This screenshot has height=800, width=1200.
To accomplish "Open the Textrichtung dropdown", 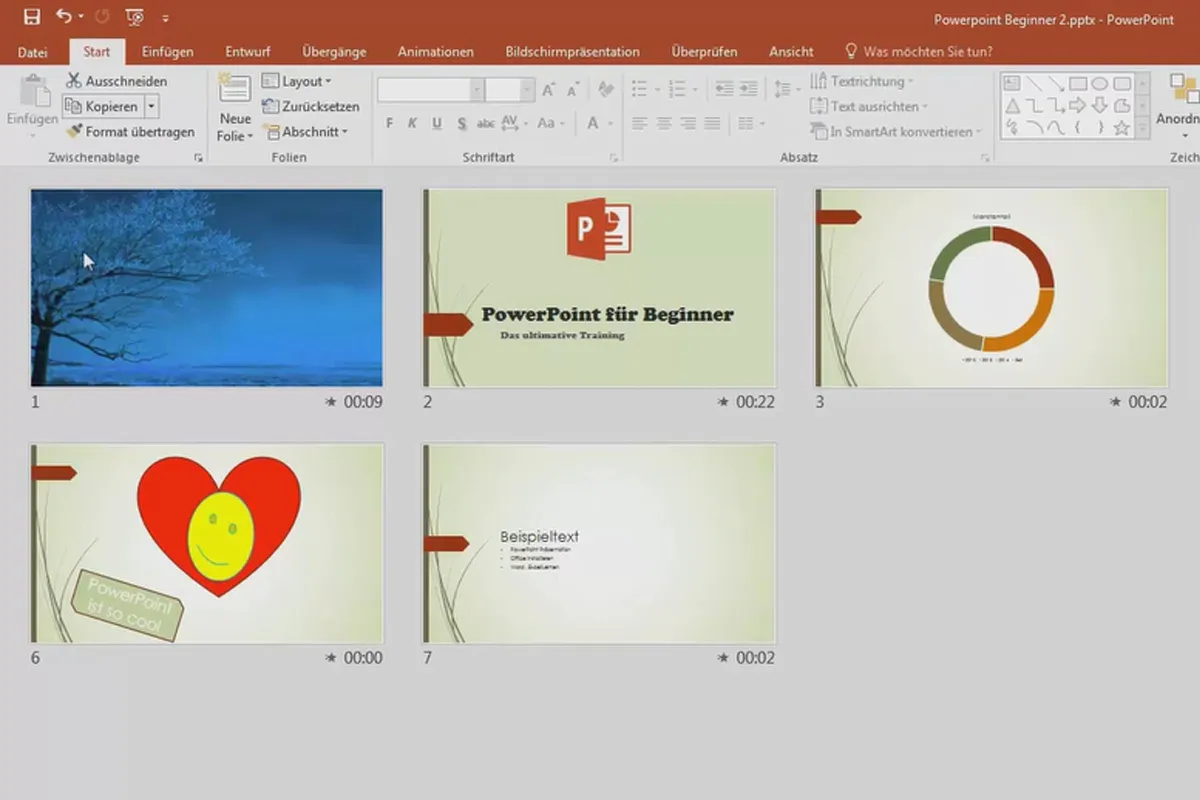I will coord(861,81).
